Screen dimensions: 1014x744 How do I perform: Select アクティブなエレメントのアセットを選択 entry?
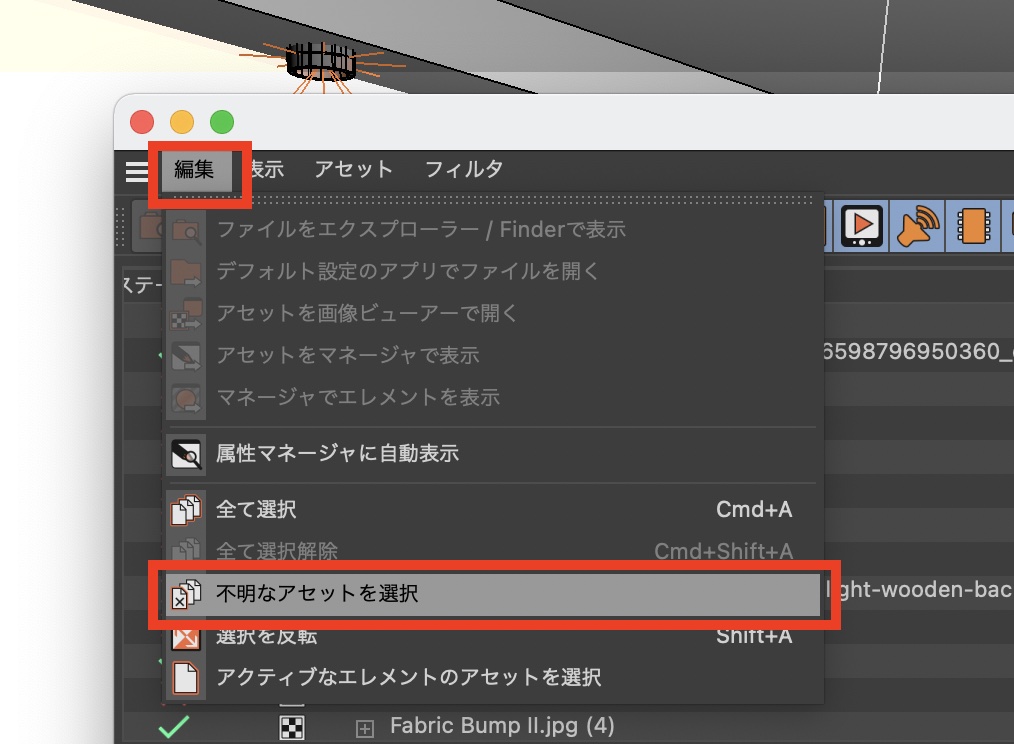coord(408,678)
